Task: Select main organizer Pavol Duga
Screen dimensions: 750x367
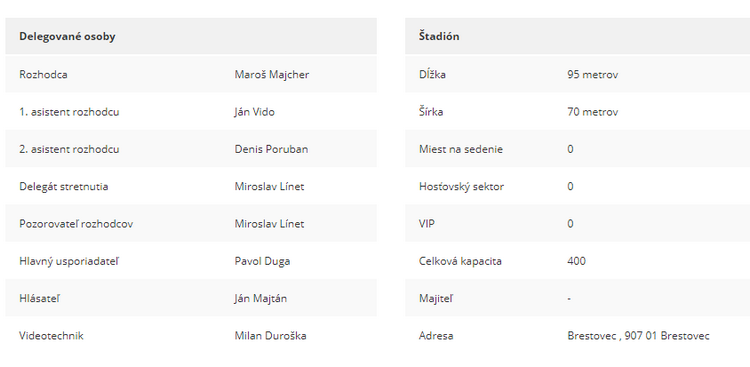Action: coord(262,261)
